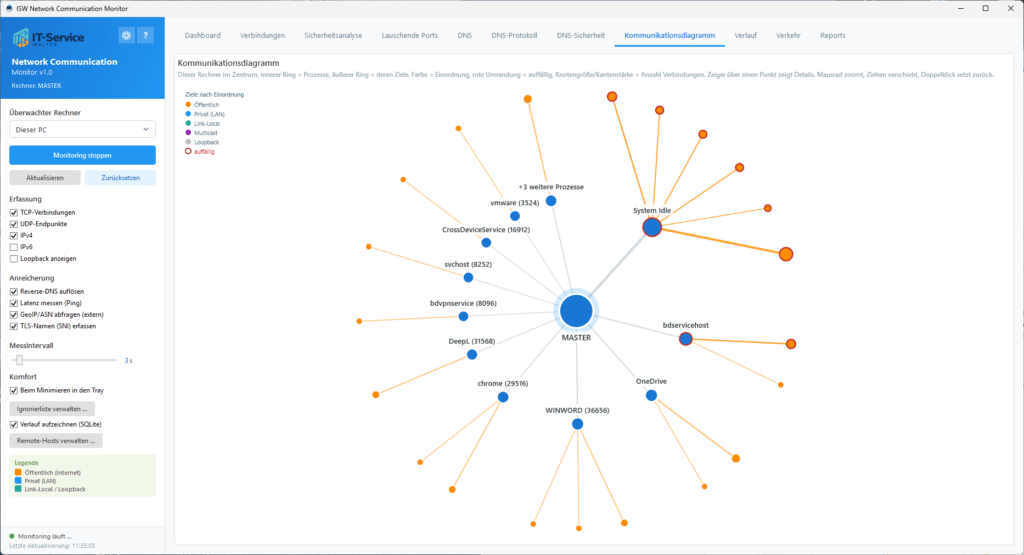Select the CrossDeviceService (16912) node
The height and width of the screenshot is (555, 1024).
click(486, 243)
